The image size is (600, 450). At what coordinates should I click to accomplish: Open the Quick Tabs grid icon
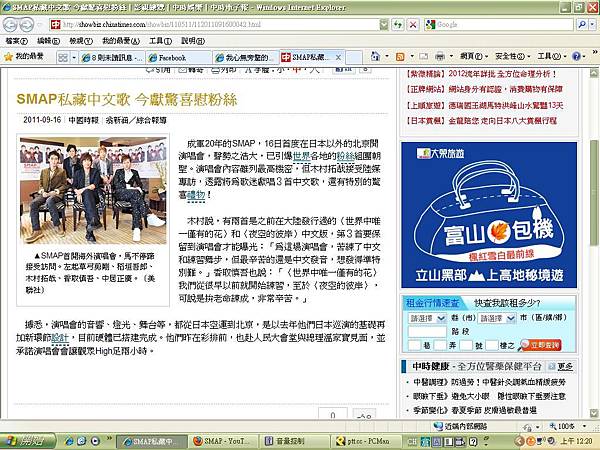(63, 57)
